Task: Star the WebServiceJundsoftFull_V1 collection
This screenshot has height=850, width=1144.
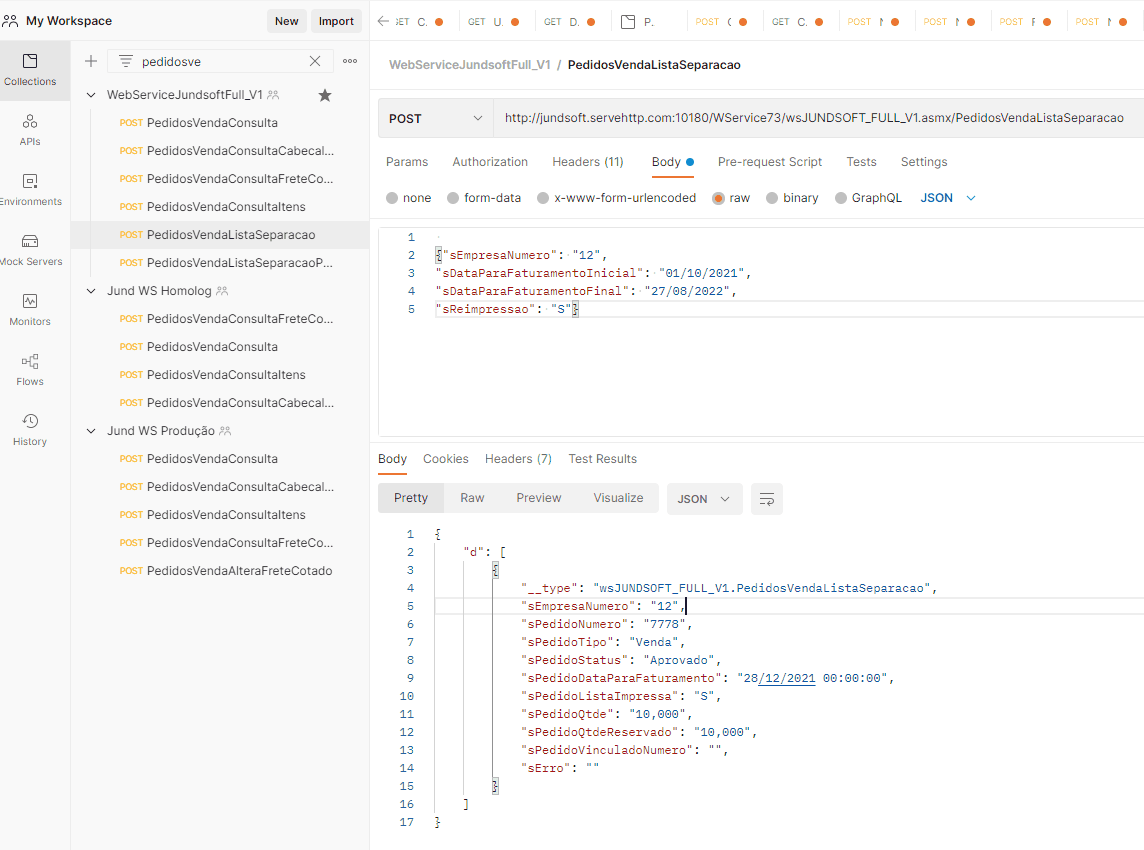Action: coord(325,95)
